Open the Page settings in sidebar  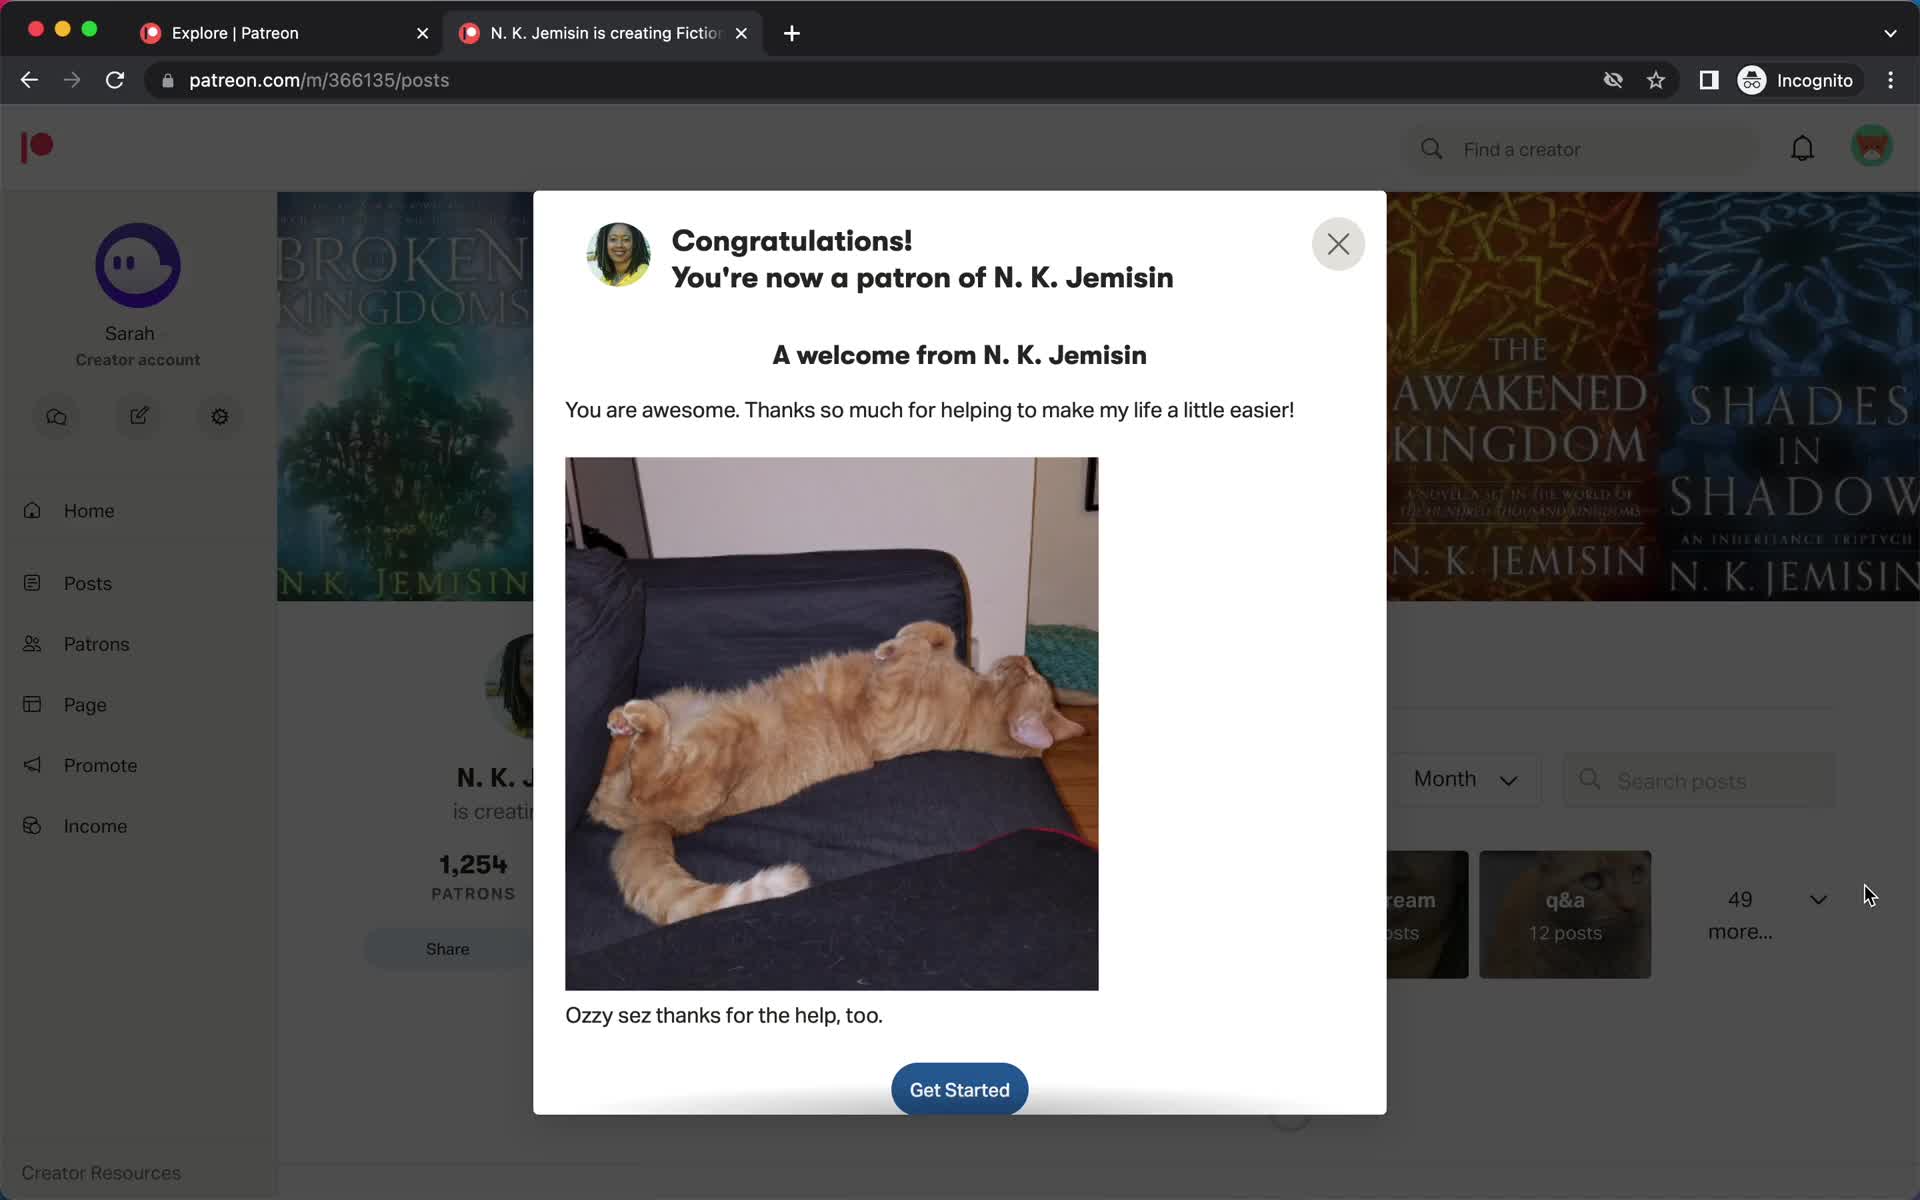[83, 704]
